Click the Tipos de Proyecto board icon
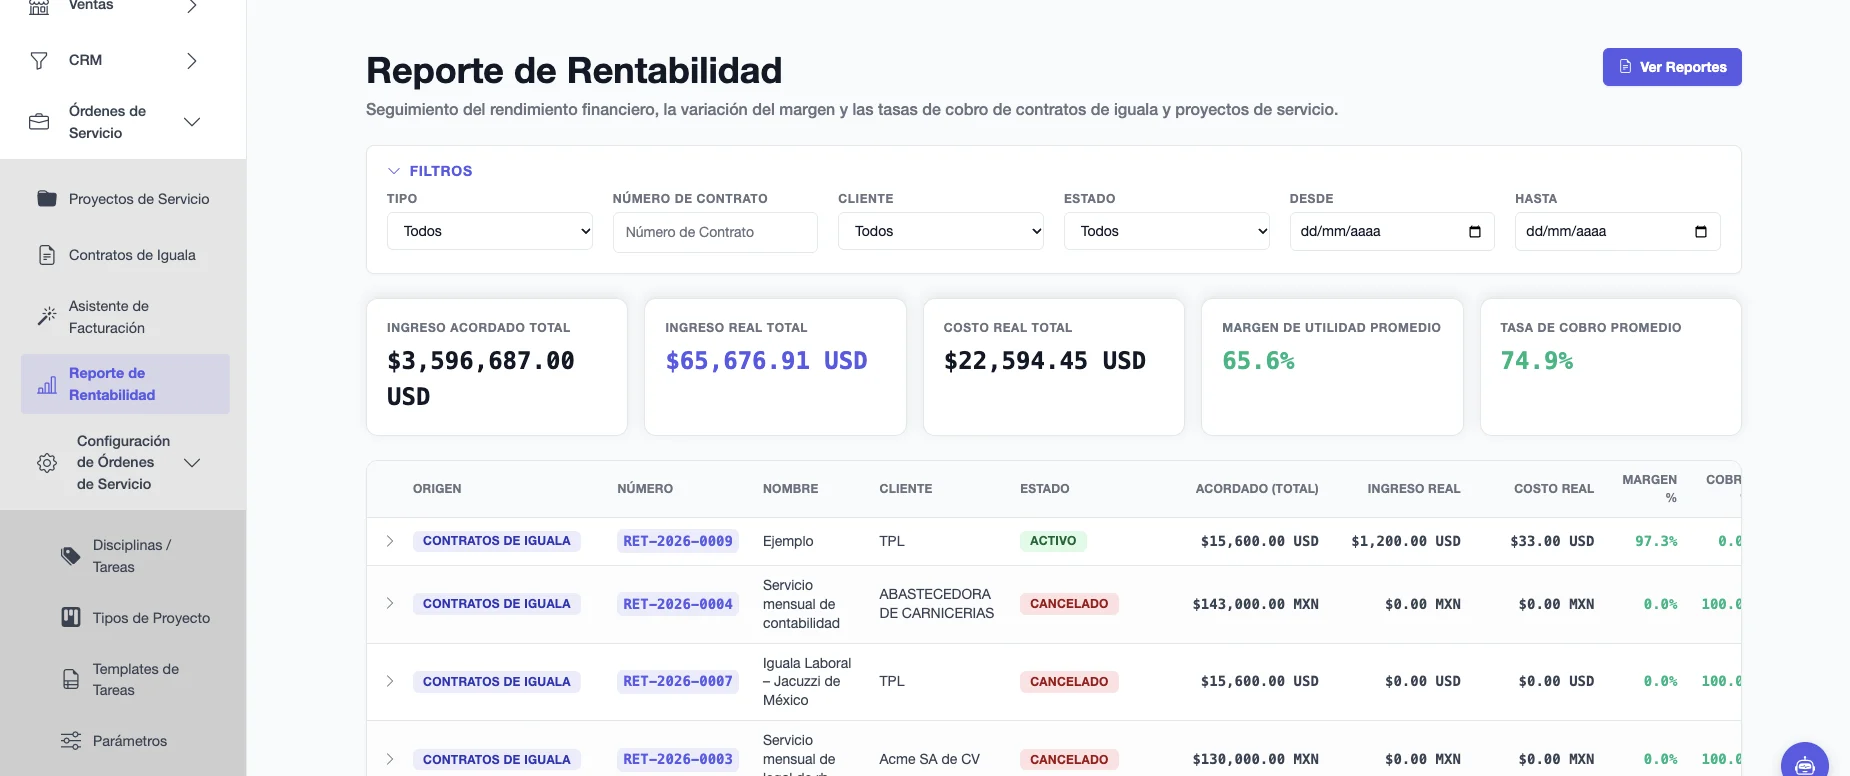1850x776 pixels. [x=71, y=617]
